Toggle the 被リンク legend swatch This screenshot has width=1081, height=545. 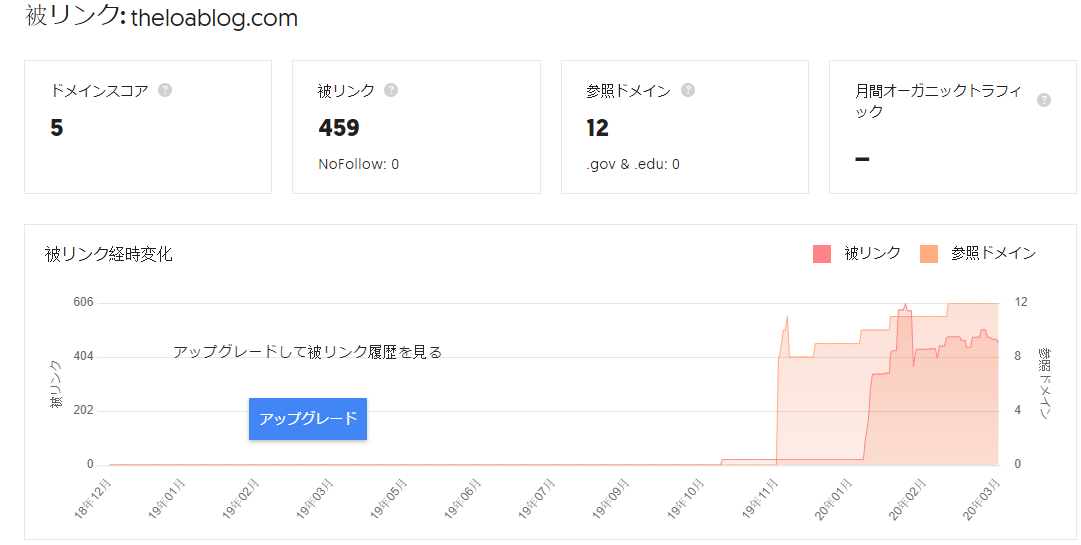click(x=822, y=254)
